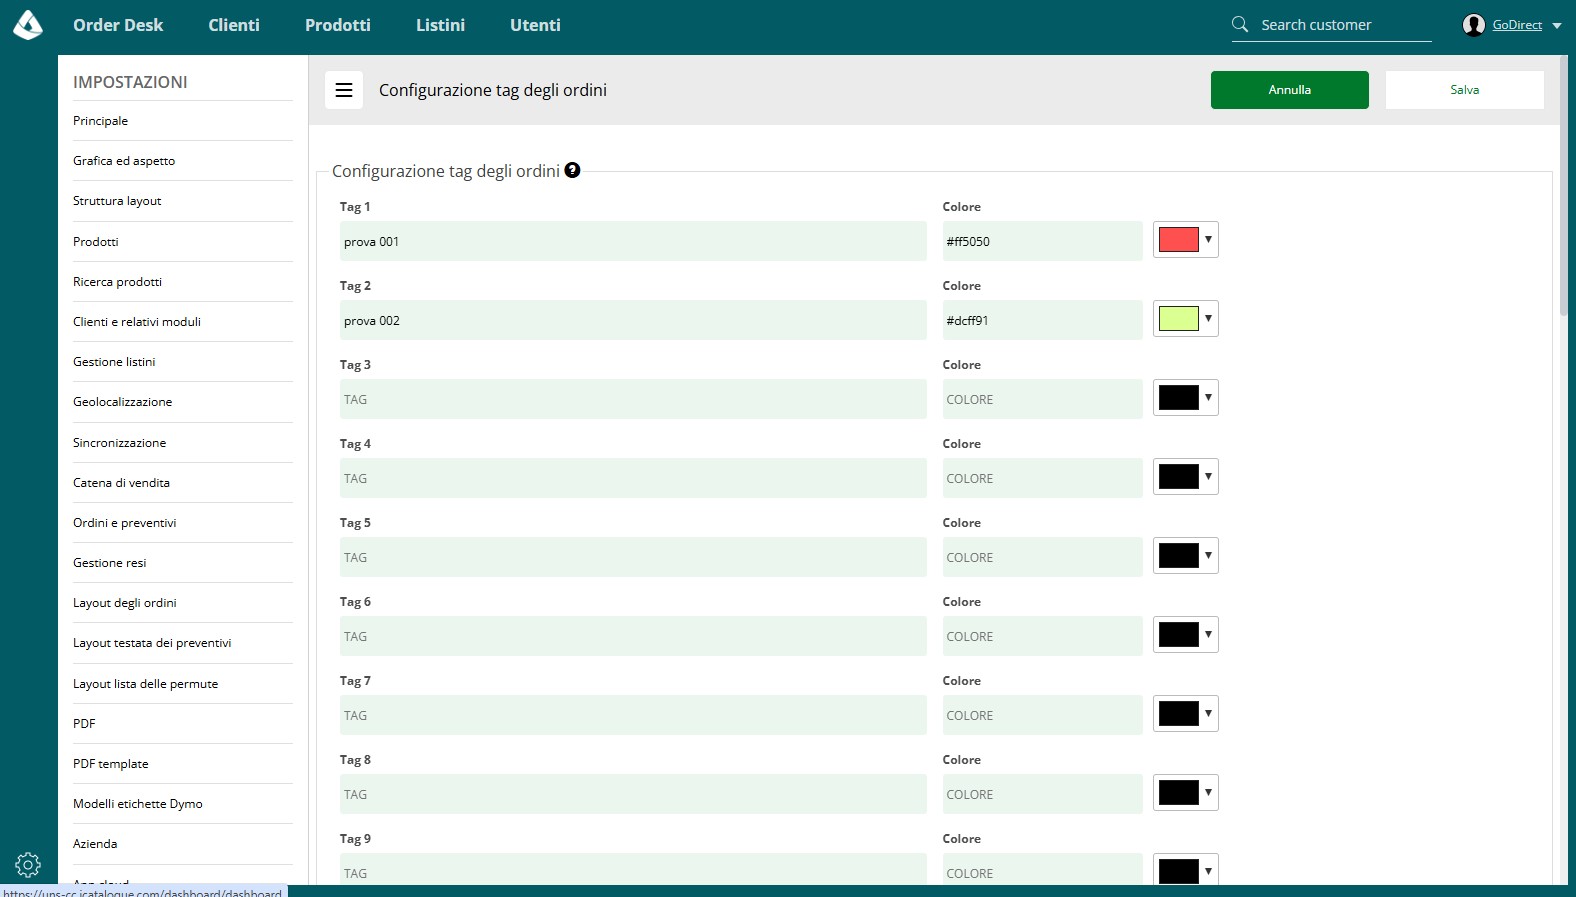Screen dimensions: 1576x897
Task: Open the Clienti menu
Action: tap(234, 25)
